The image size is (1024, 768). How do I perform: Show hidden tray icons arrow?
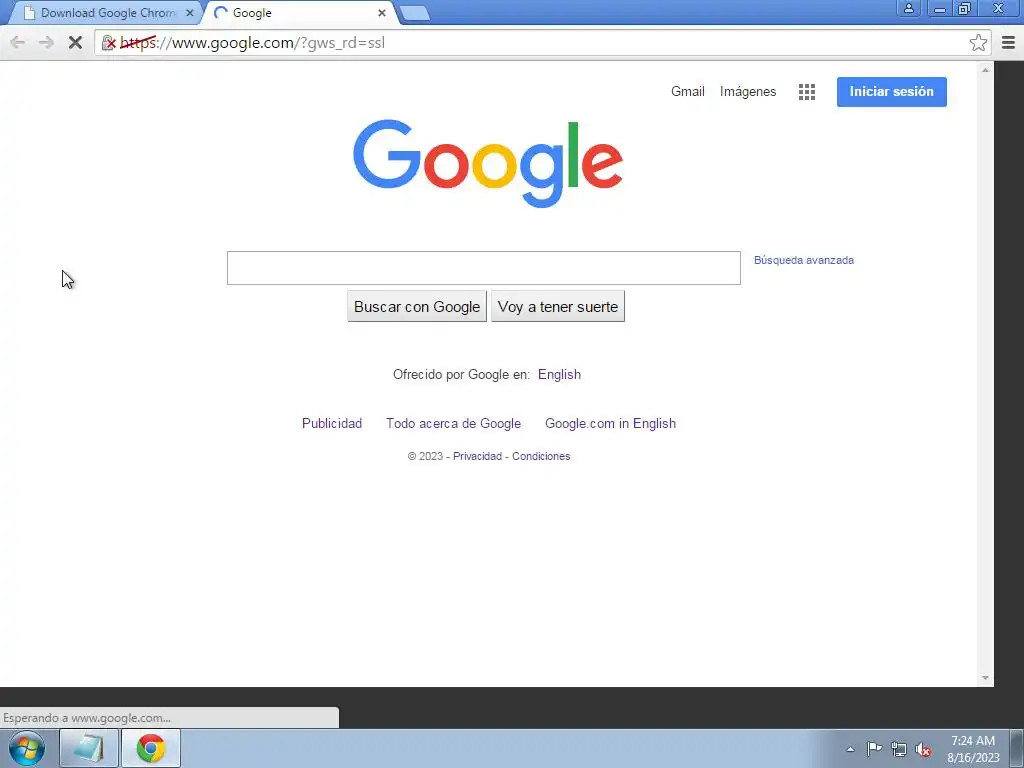click(850, 749)
